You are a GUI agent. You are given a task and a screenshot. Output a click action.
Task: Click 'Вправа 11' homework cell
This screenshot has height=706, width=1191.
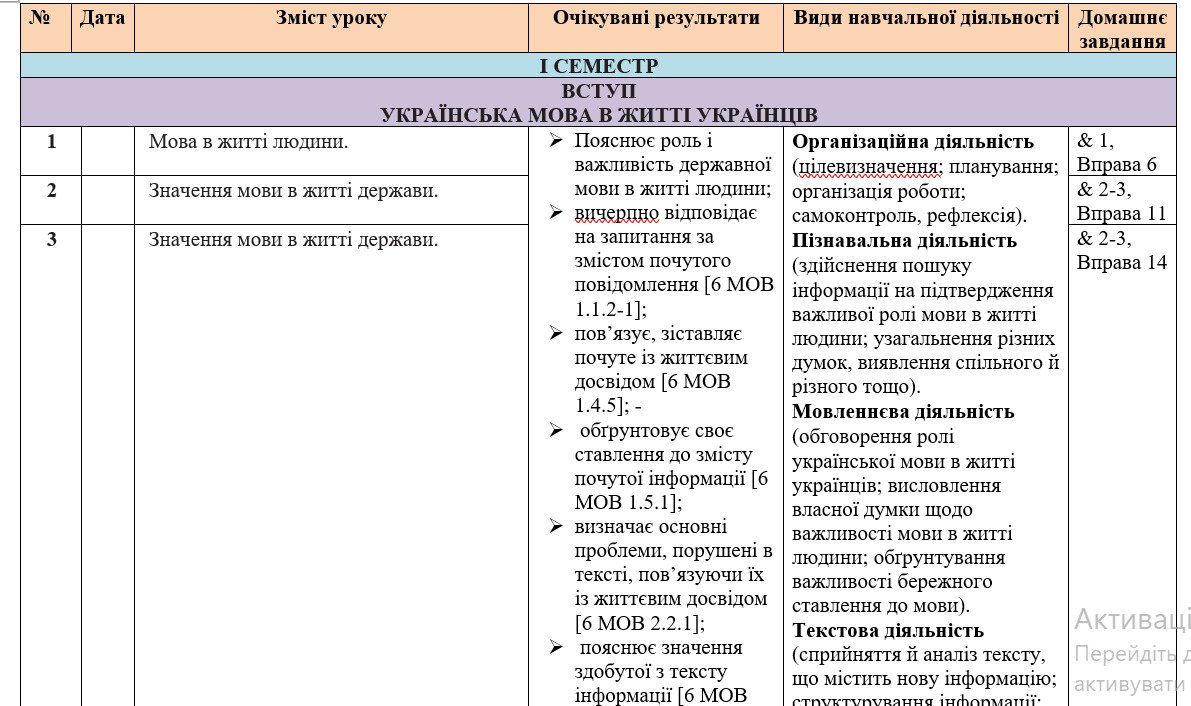point(1121,213)
